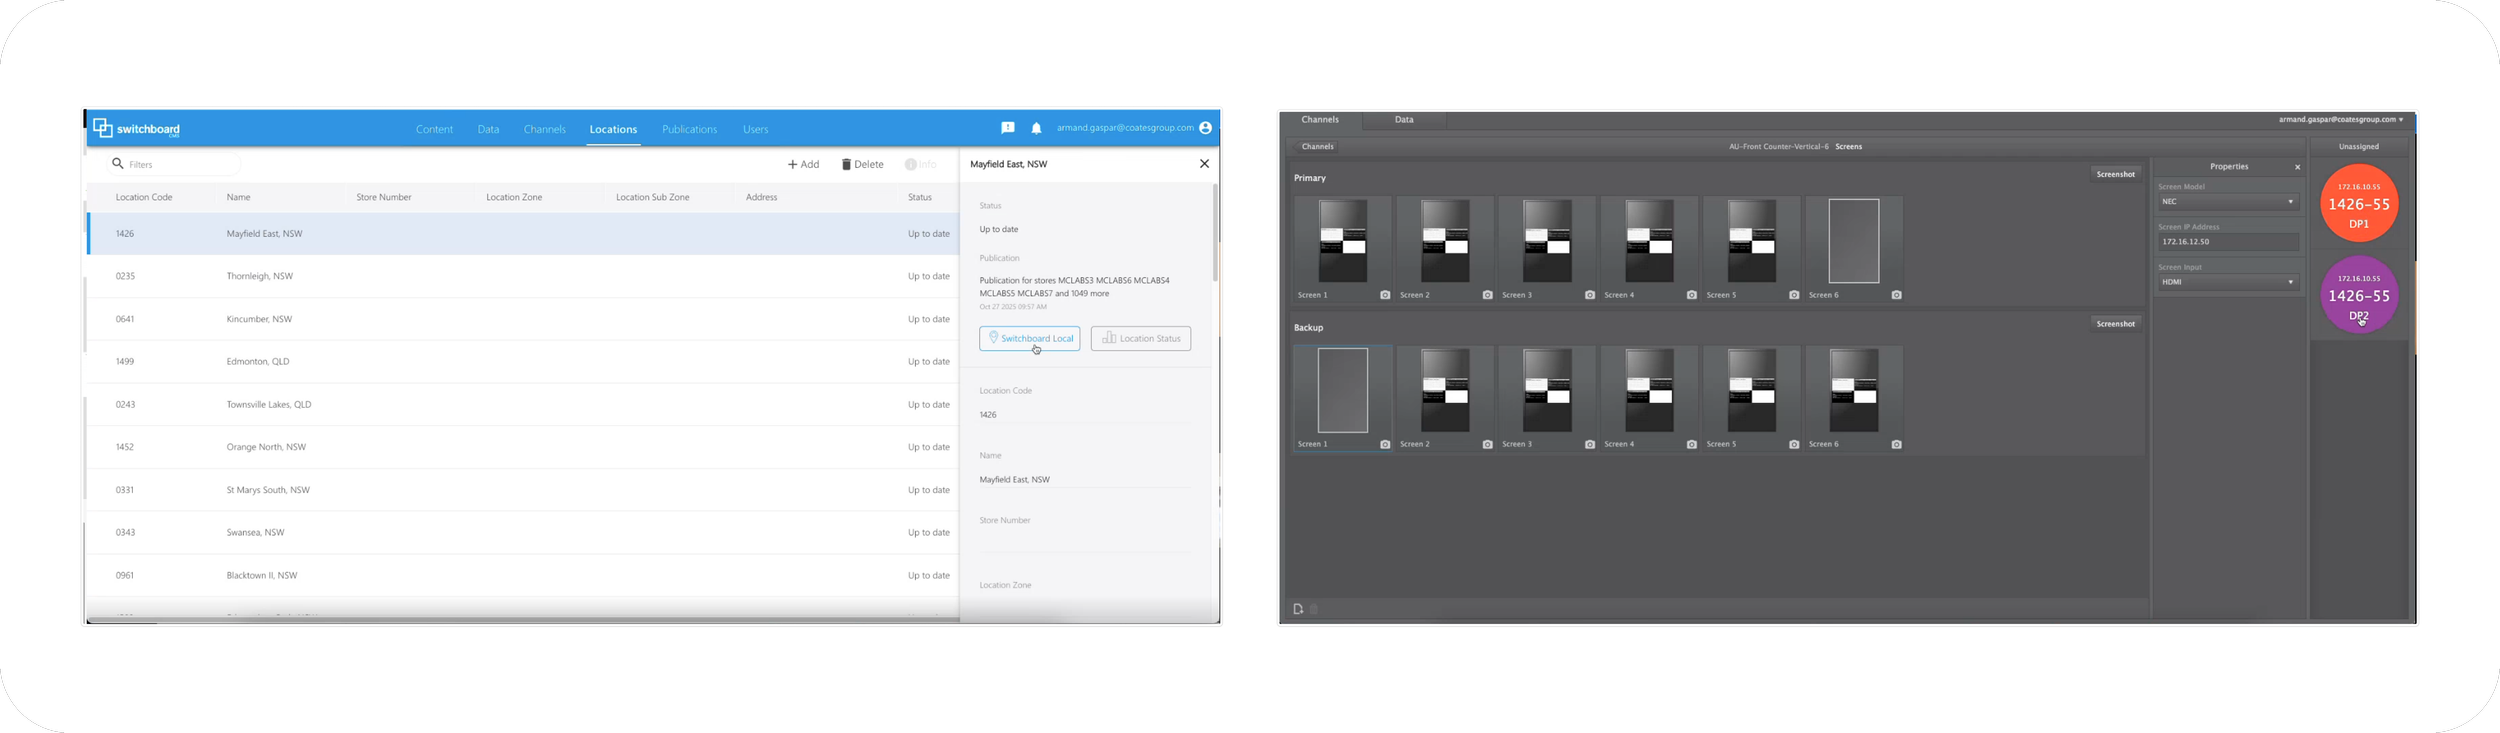This screenshot has height=733, width=2500.
Task: Select the purple 1426-55 DP2 player circle
Action: pos(2359,295)
